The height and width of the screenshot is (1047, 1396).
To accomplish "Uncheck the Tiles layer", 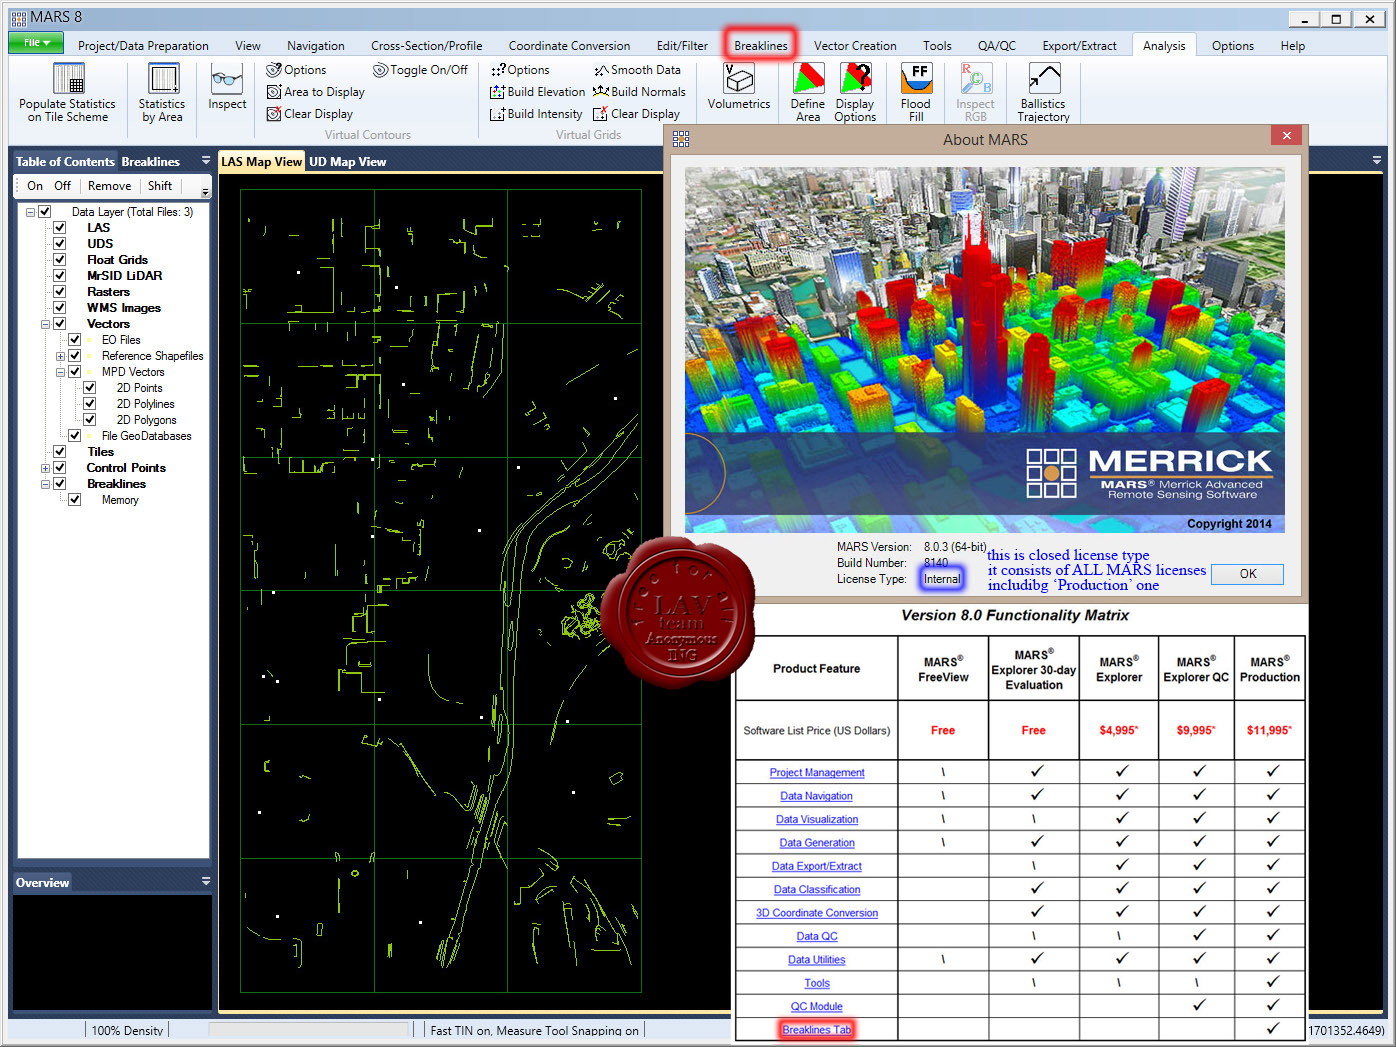I will [x=60, y=452].
